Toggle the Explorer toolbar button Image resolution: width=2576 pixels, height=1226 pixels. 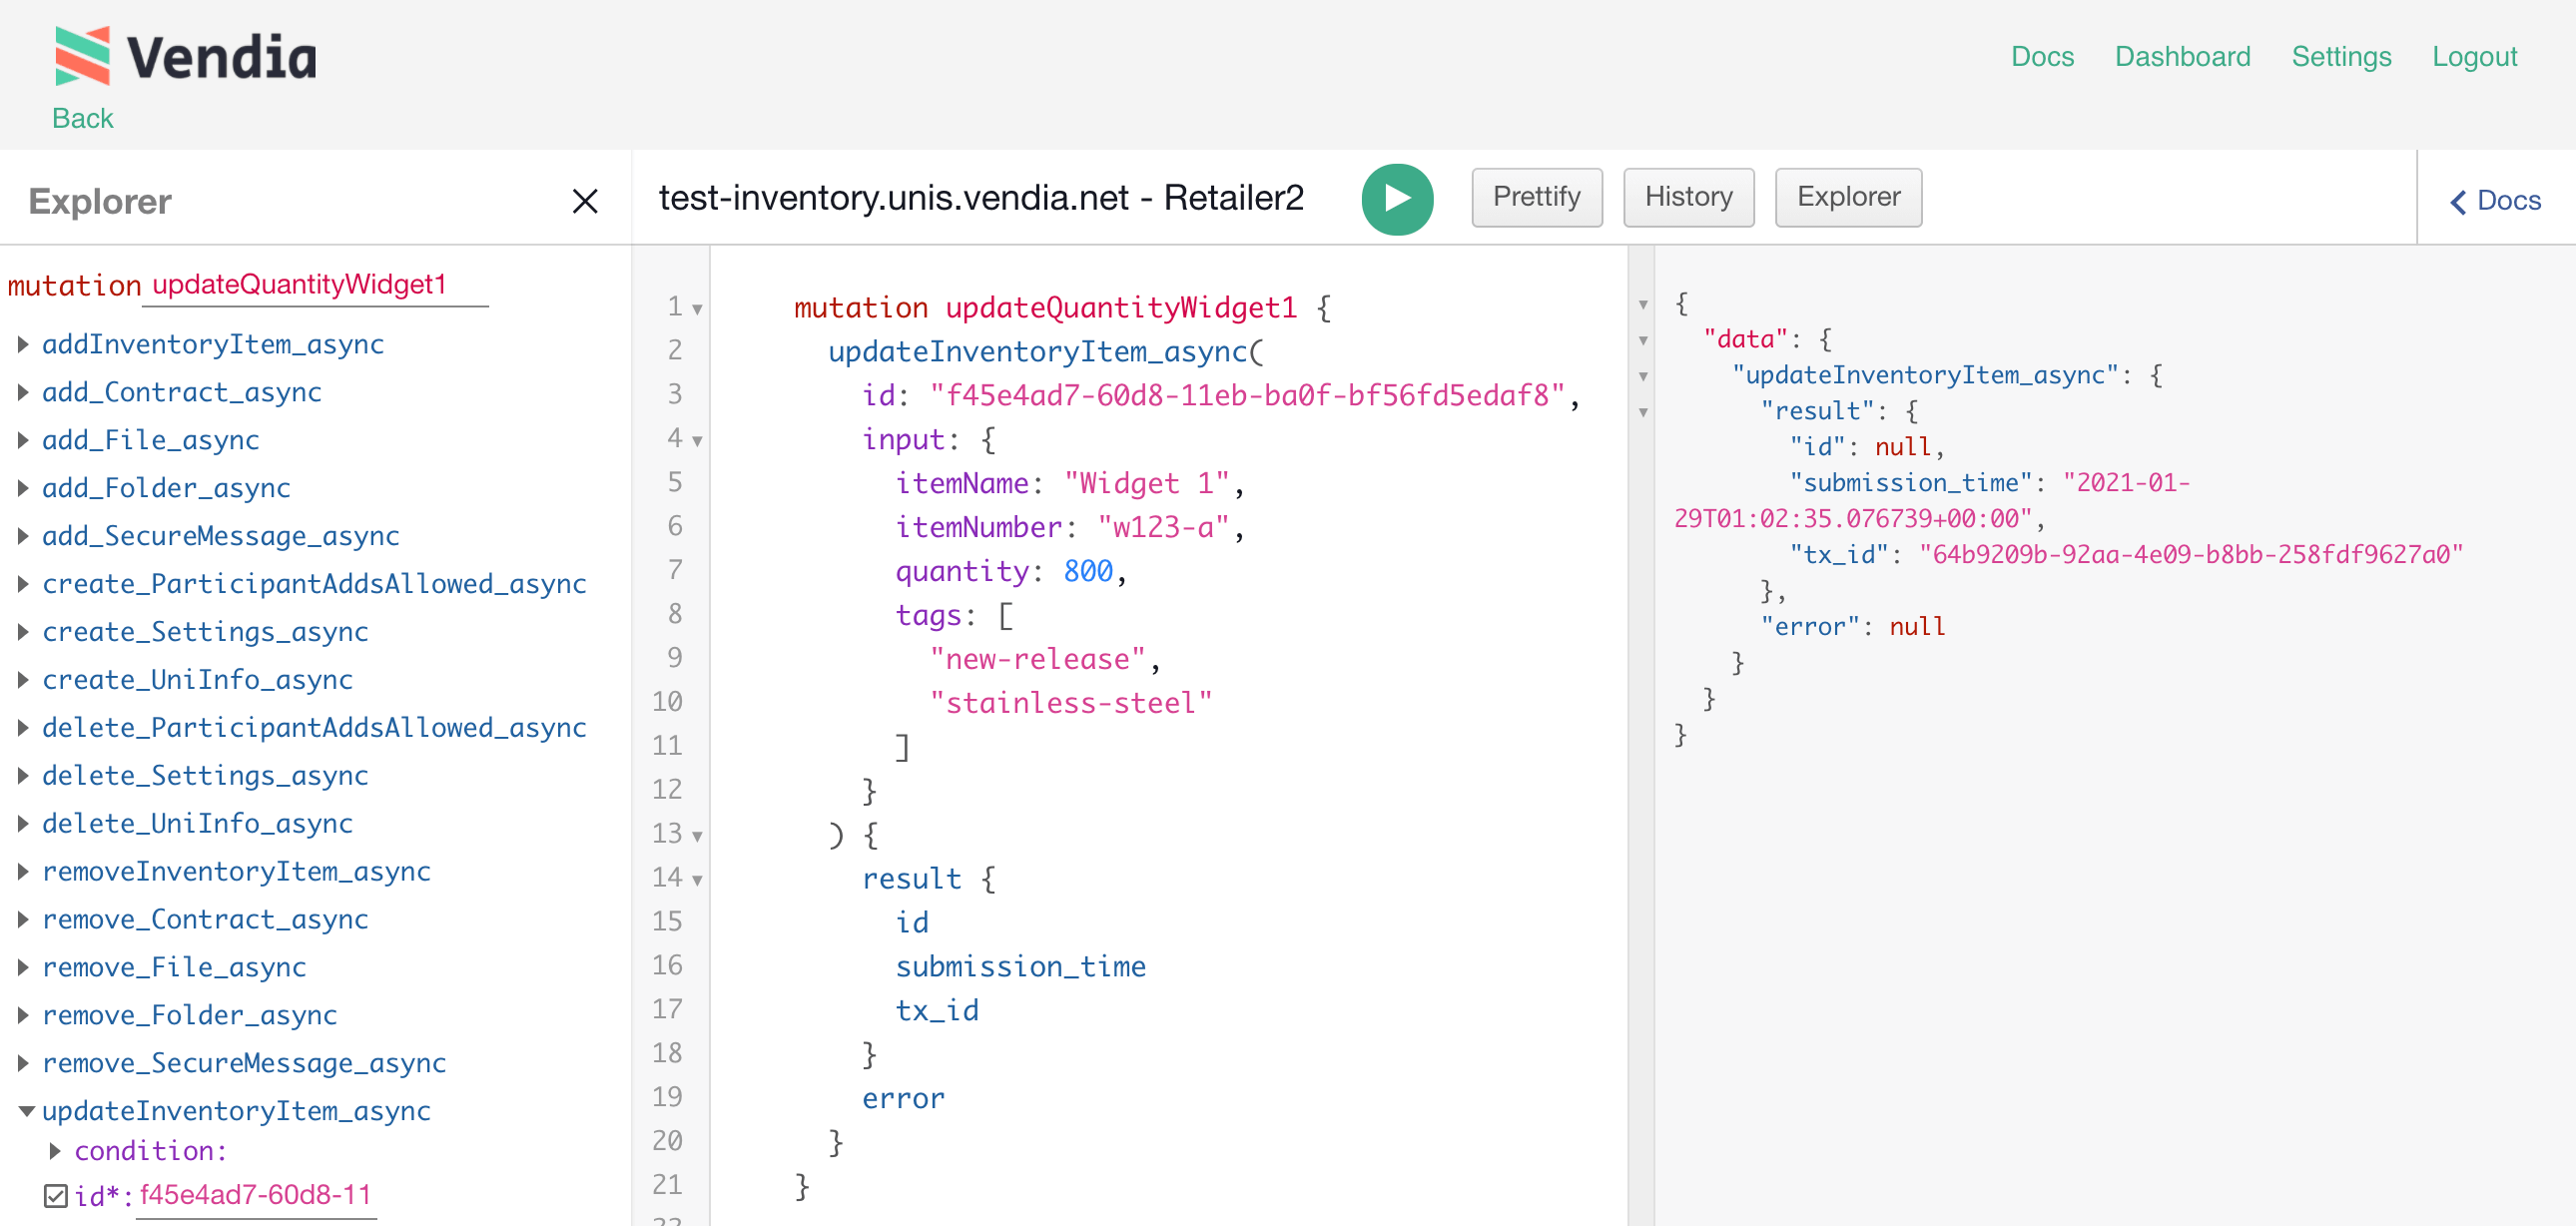1848,196
